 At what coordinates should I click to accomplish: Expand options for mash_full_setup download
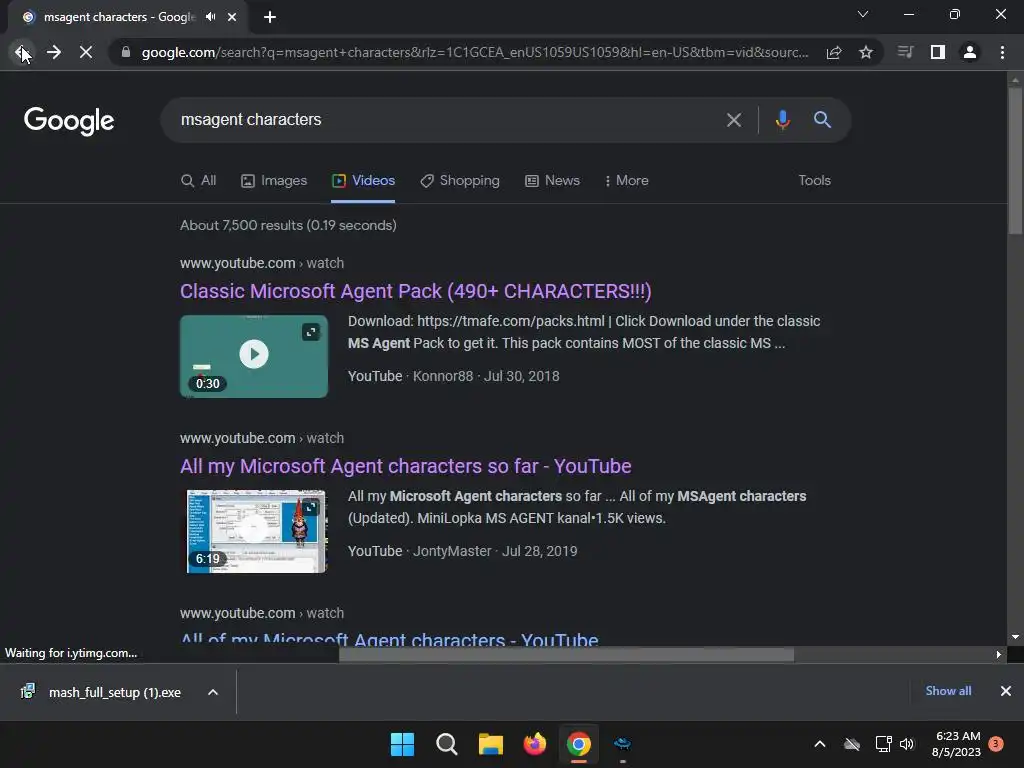[x=213, y=692]
